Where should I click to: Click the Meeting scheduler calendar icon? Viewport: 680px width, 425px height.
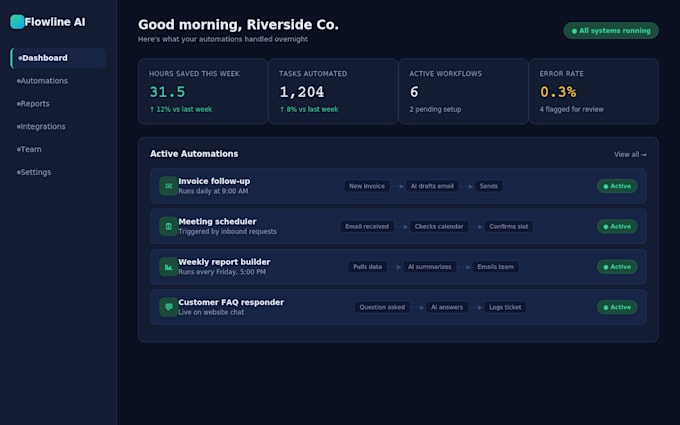[169, 226]
